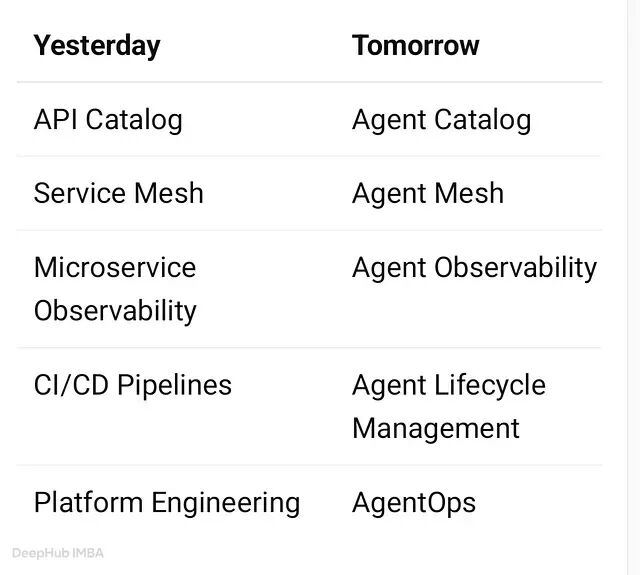
Task: Click the word Pipelines in CI/CD row
Action: click(174, 385)
